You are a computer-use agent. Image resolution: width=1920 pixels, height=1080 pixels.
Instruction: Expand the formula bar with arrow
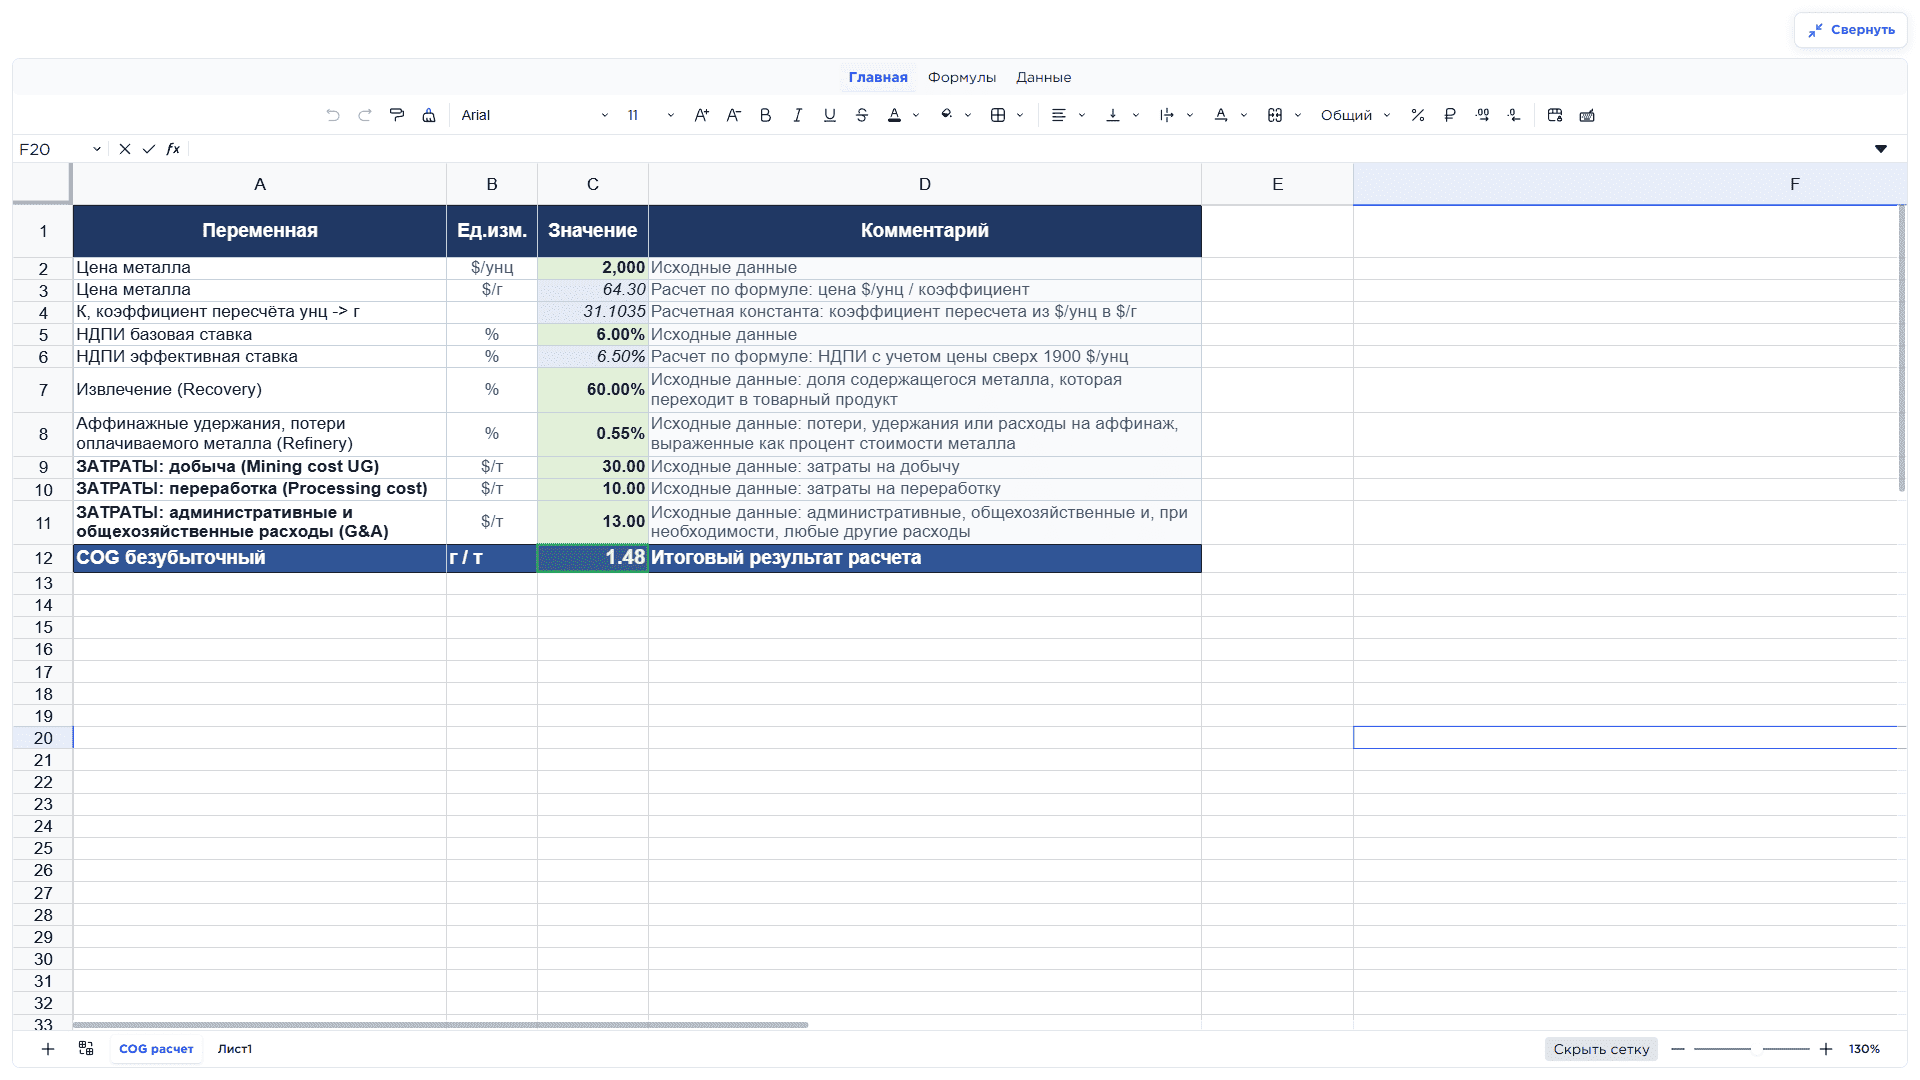(1881, 149)
